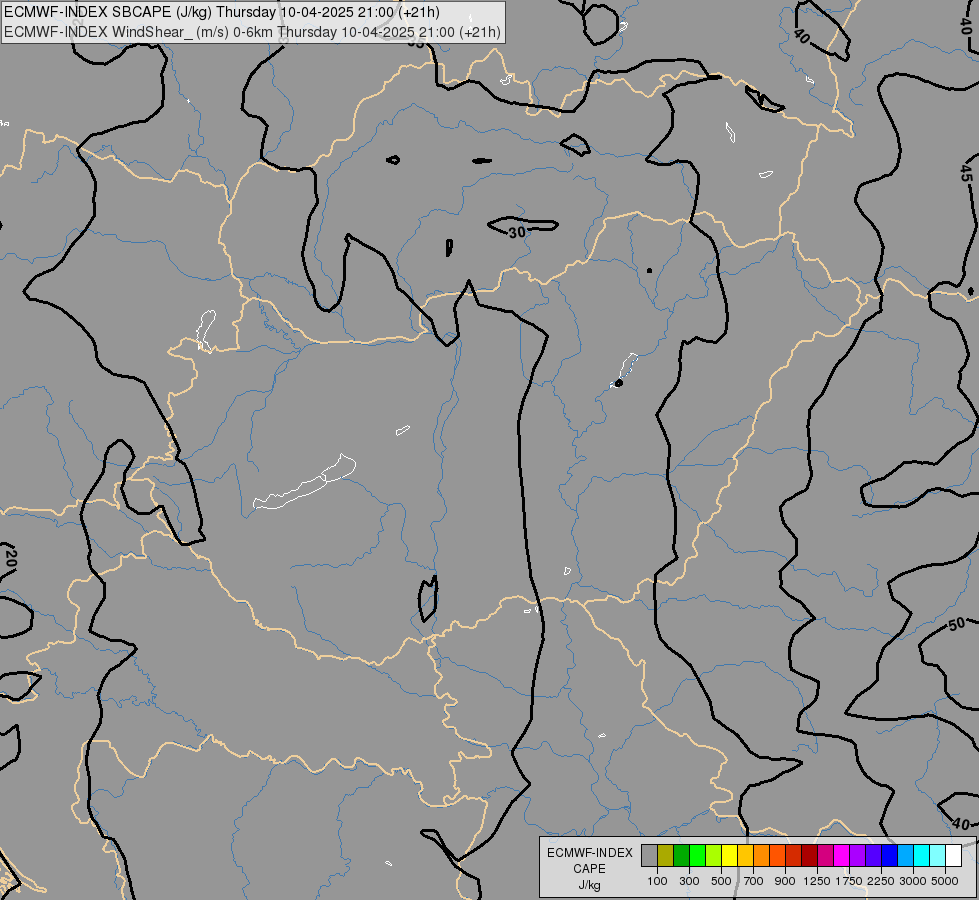Click the legend value 500
979x900 pixels.
tap(721, 881)
